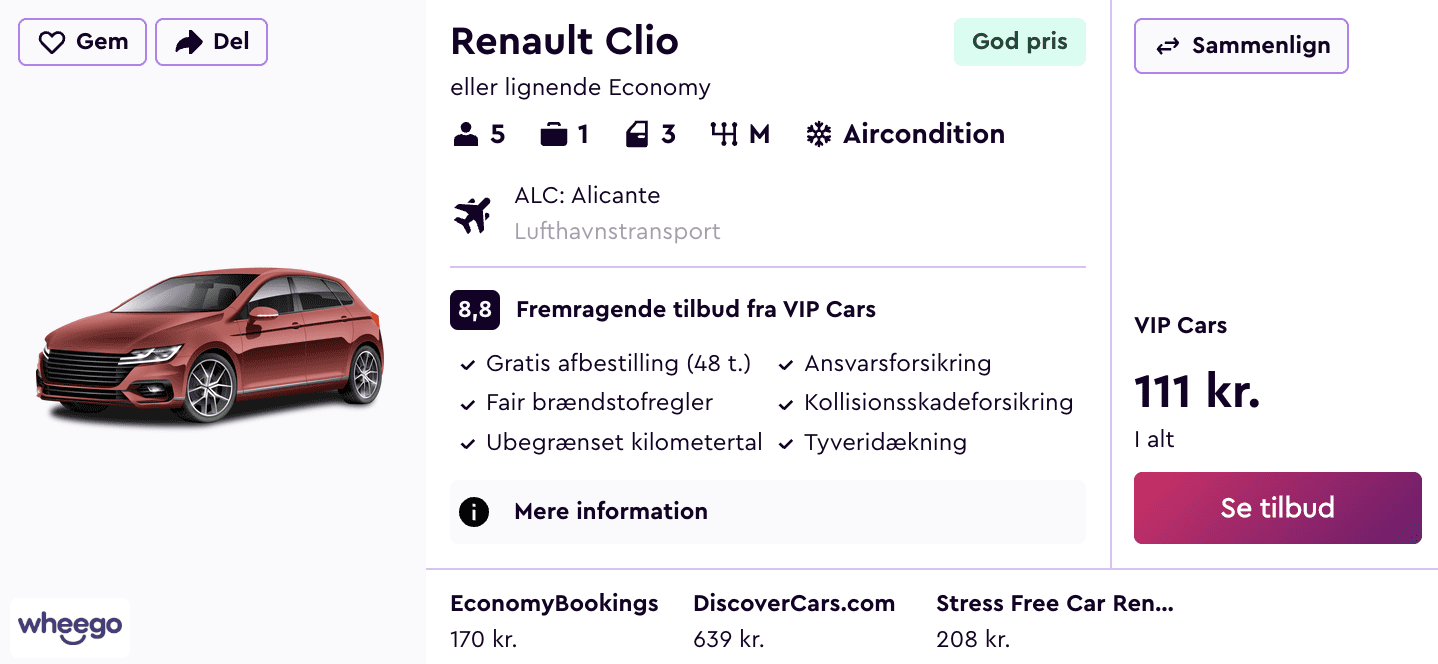Click the red Renault Clio image
The image size is (1438, 664).
coord(210,345)
